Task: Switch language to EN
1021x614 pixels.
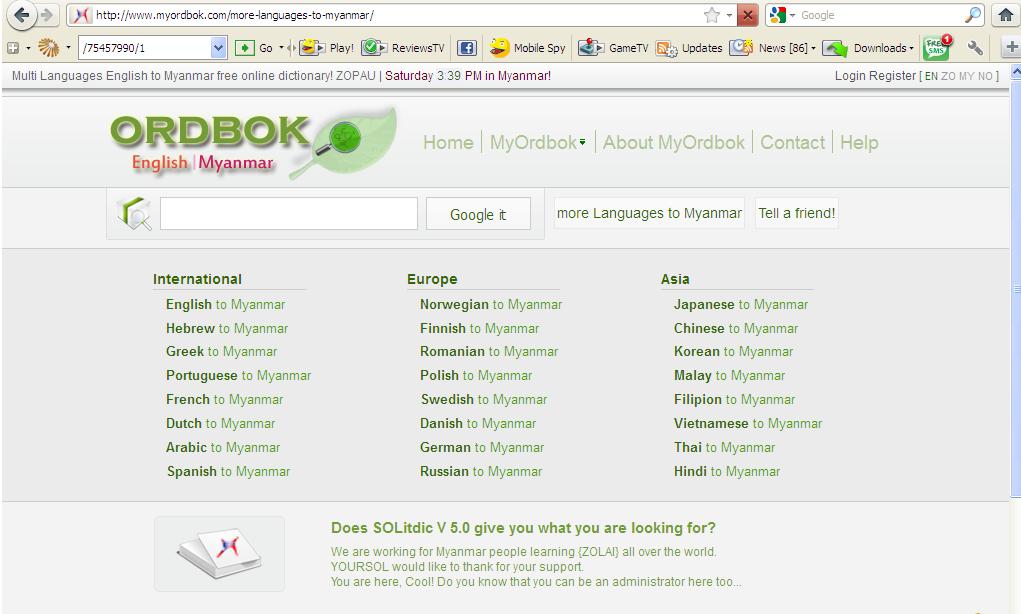Action: 931,76
